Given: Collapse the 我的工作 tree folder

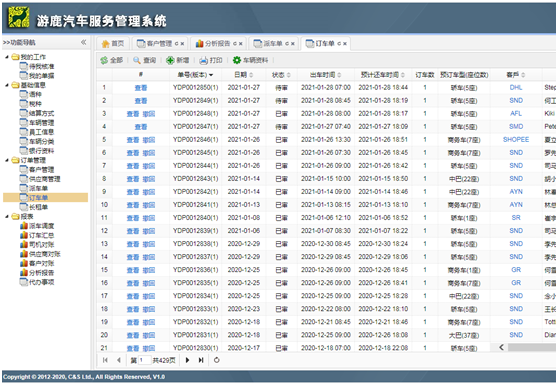Looking at the screenshot, I should (x=7, y=57).
